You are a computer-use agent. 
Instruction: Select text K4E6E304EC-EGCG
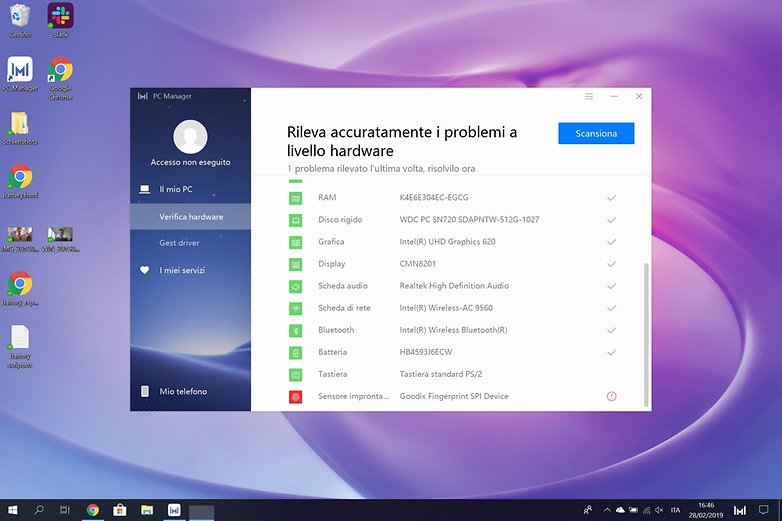pos(434,197)
